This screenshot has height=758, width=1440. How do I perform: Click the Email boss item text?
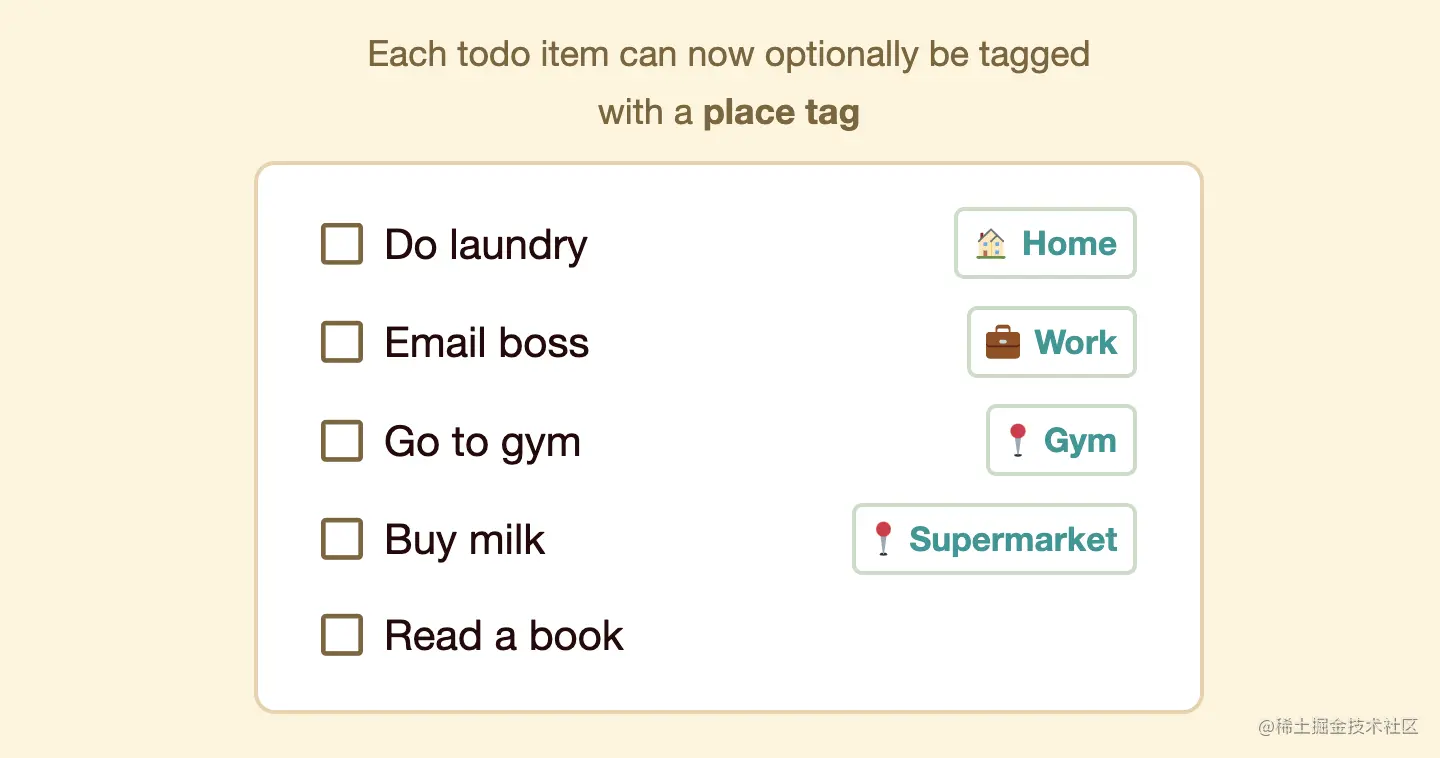487,343
